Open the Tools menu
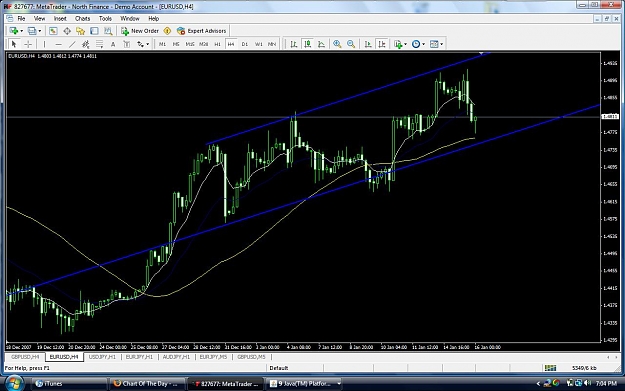Image resolution: width=625 pixels, height=391 pixels. click(105, 18)
